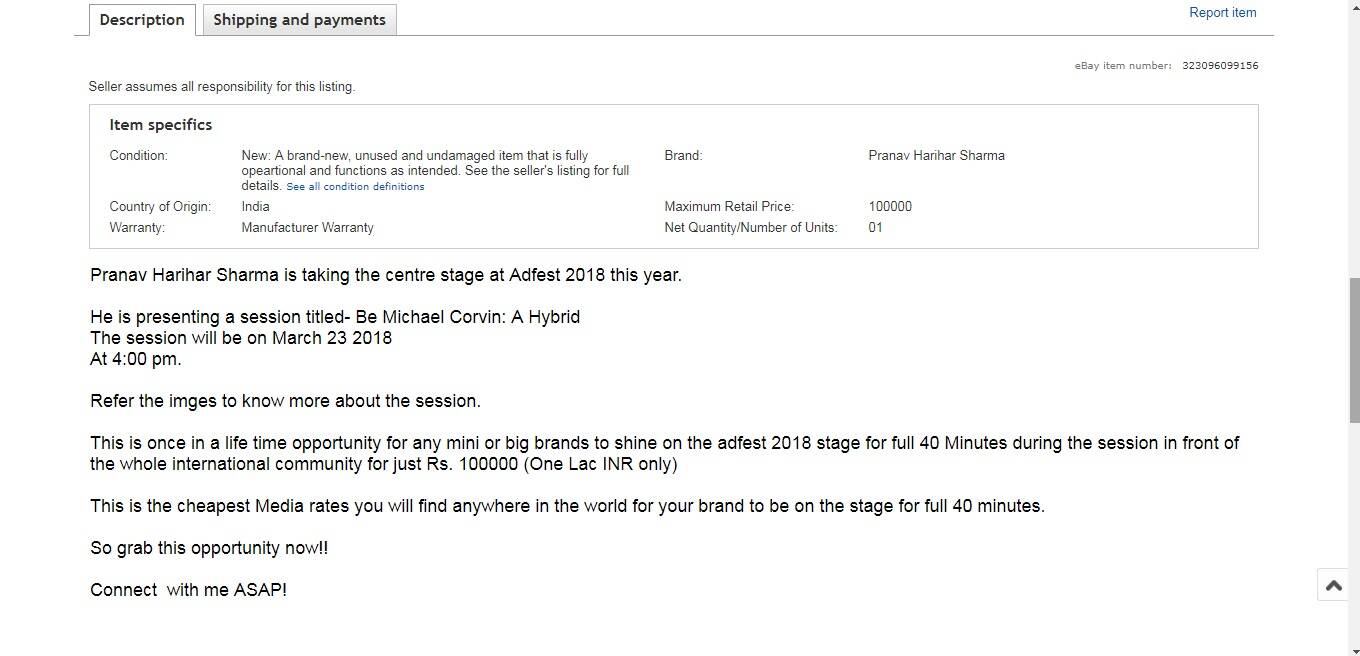Screen dimensions: 1360x656
Task: Open the Shipping and payments tab
Action: point(299,20)
